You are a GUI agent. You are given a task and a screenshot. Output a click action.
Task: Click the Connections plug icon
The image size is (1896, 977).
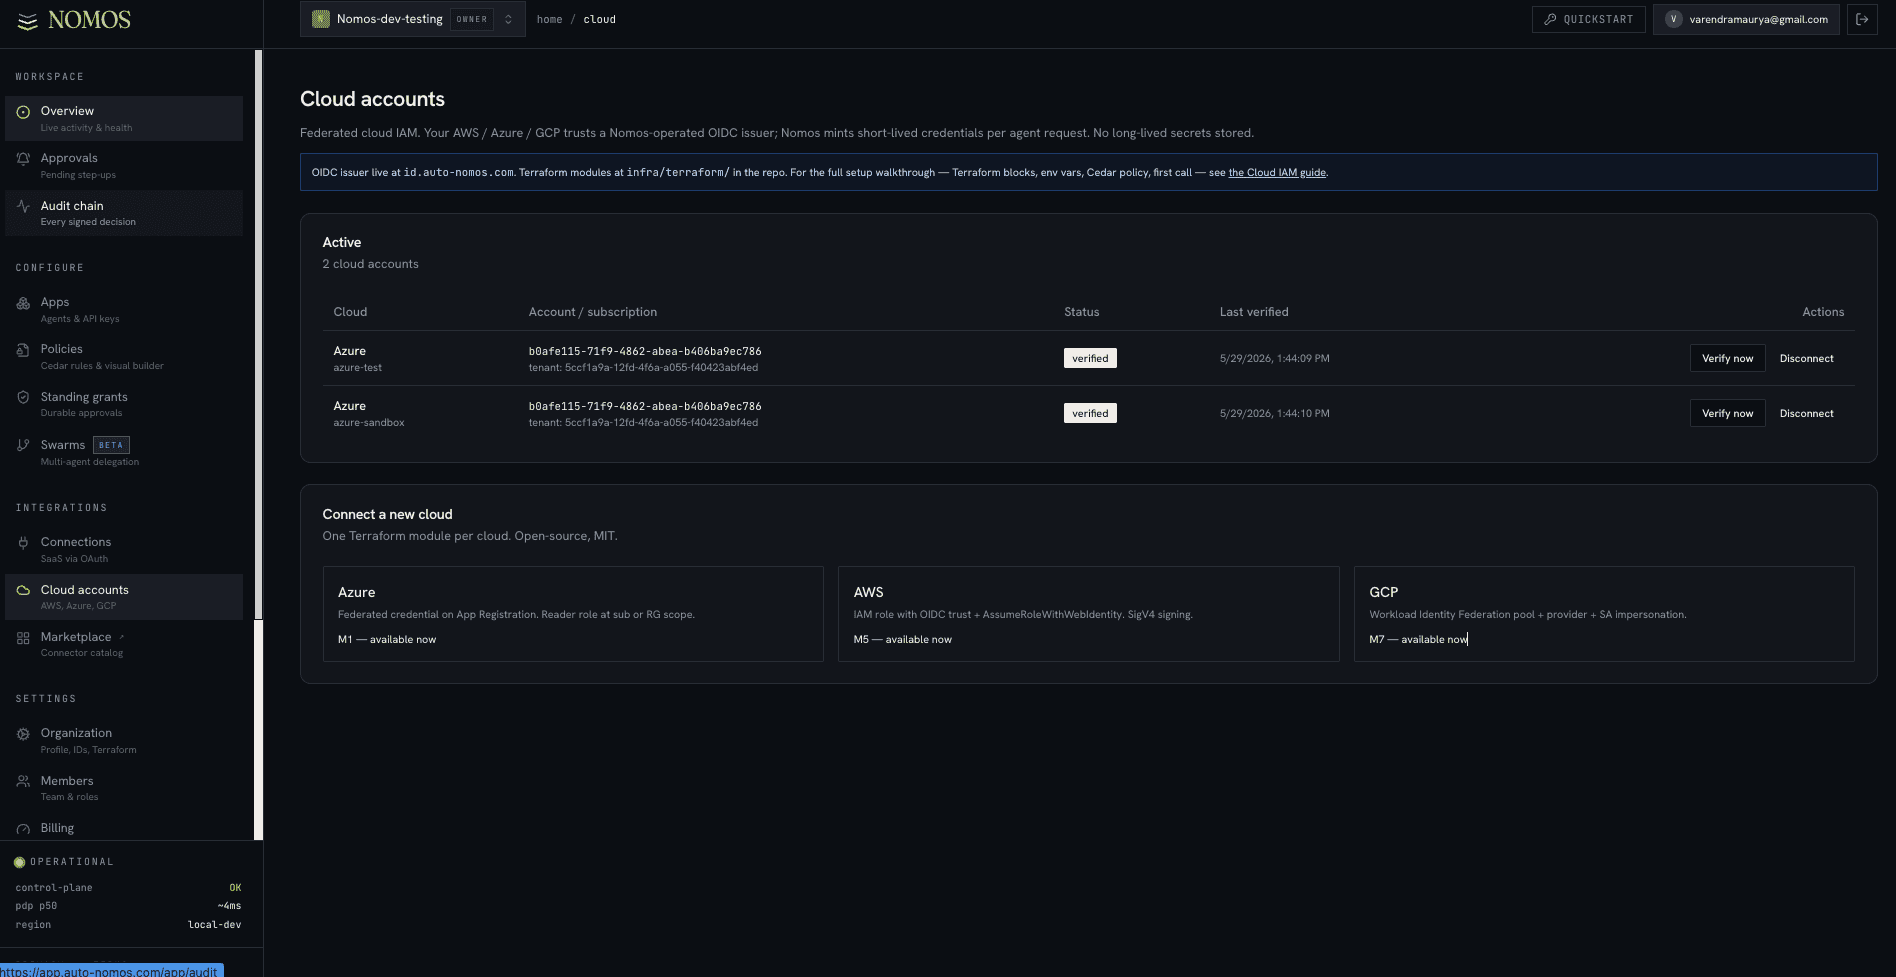[23, 543]
